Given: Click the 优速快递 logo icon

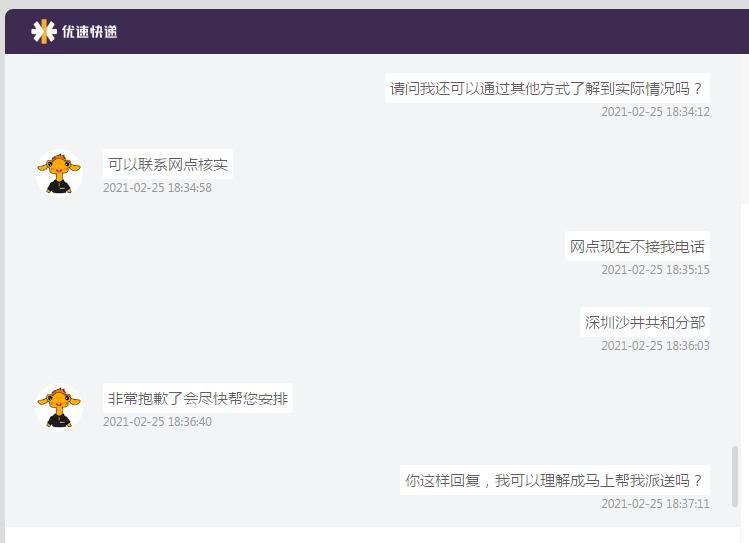Looking at the screenshot, I should coord(44,32).
